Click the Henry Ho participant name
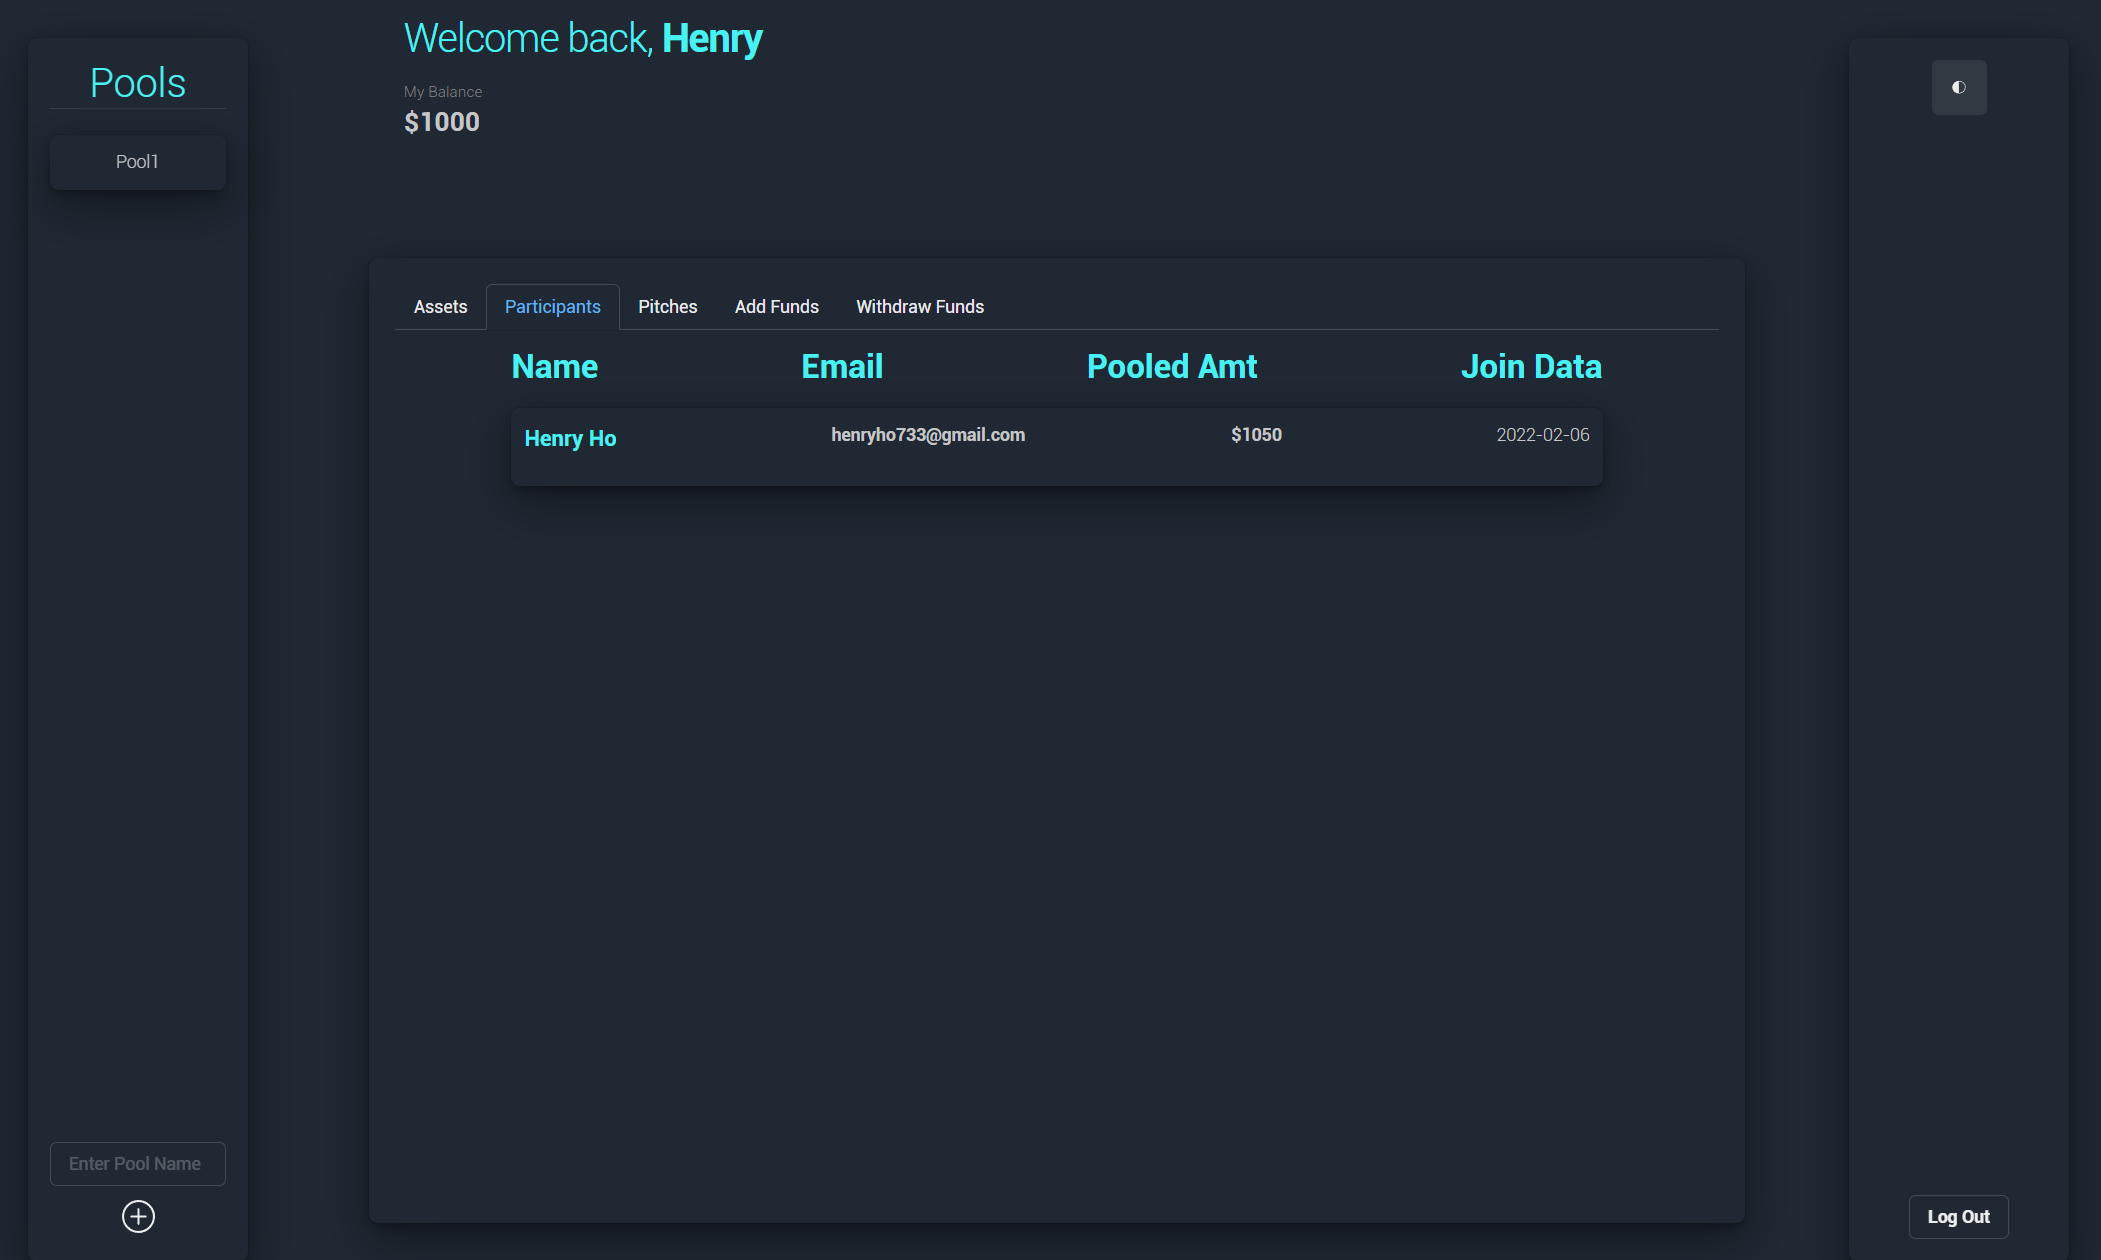The image size is (2101, 1260). point(570,439)
